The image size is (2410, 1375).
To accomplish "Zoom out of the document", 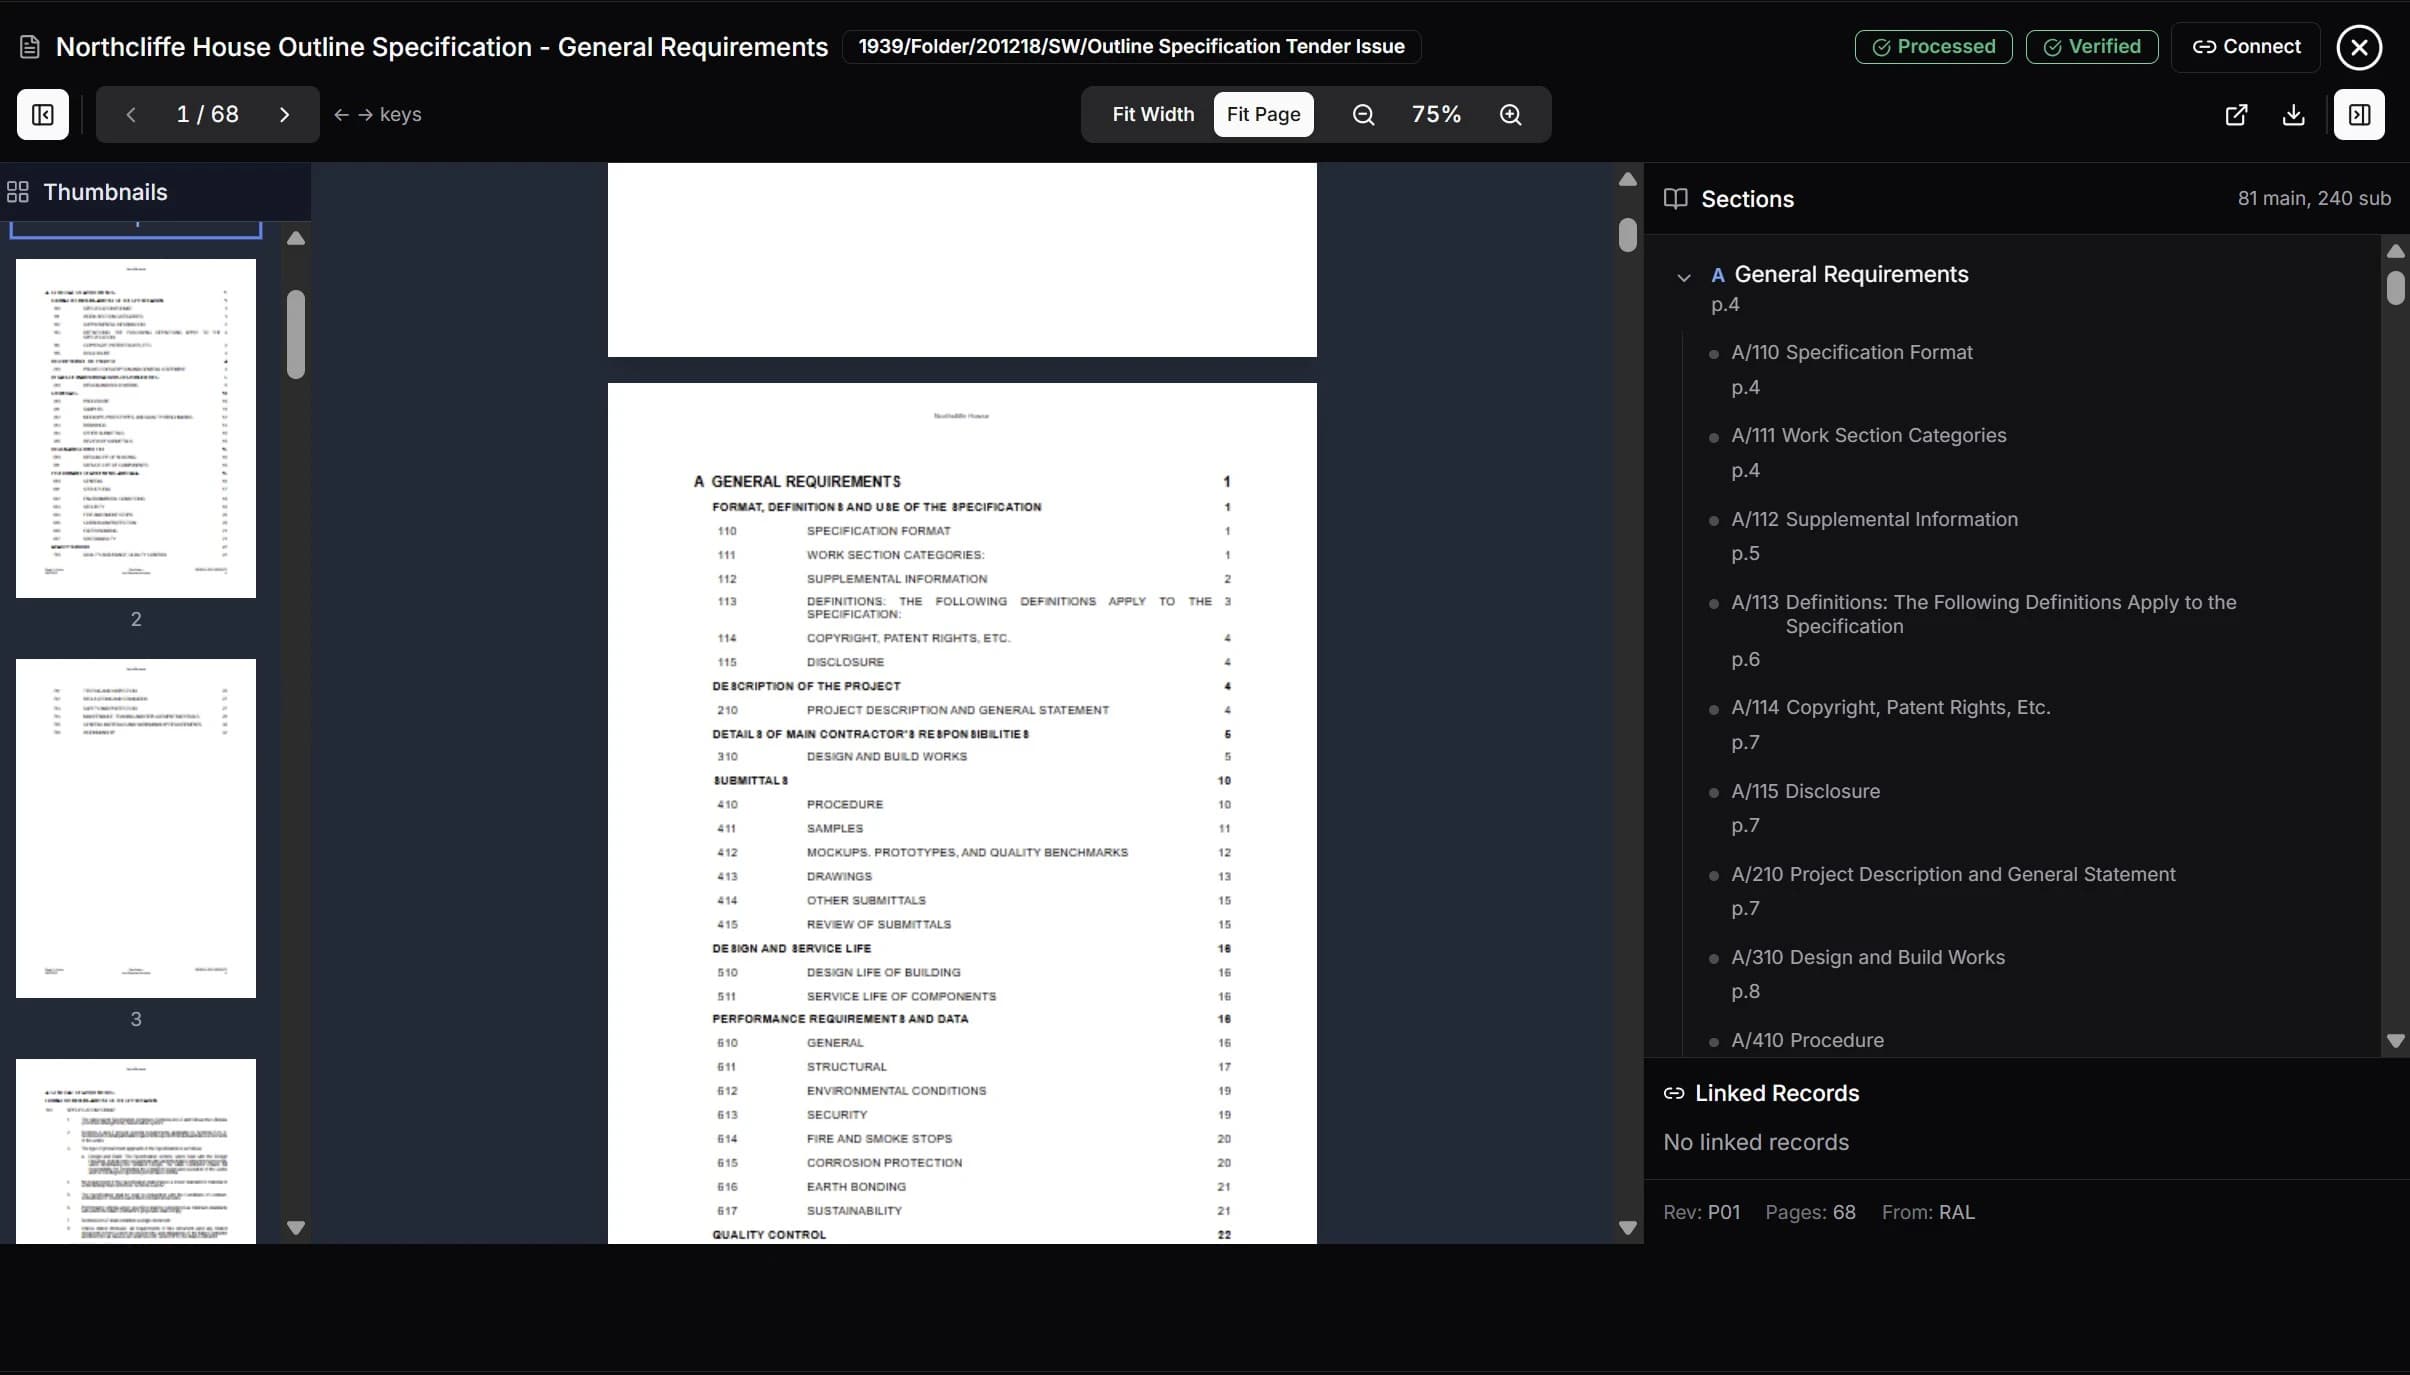I will click(x=1362, y=114).
